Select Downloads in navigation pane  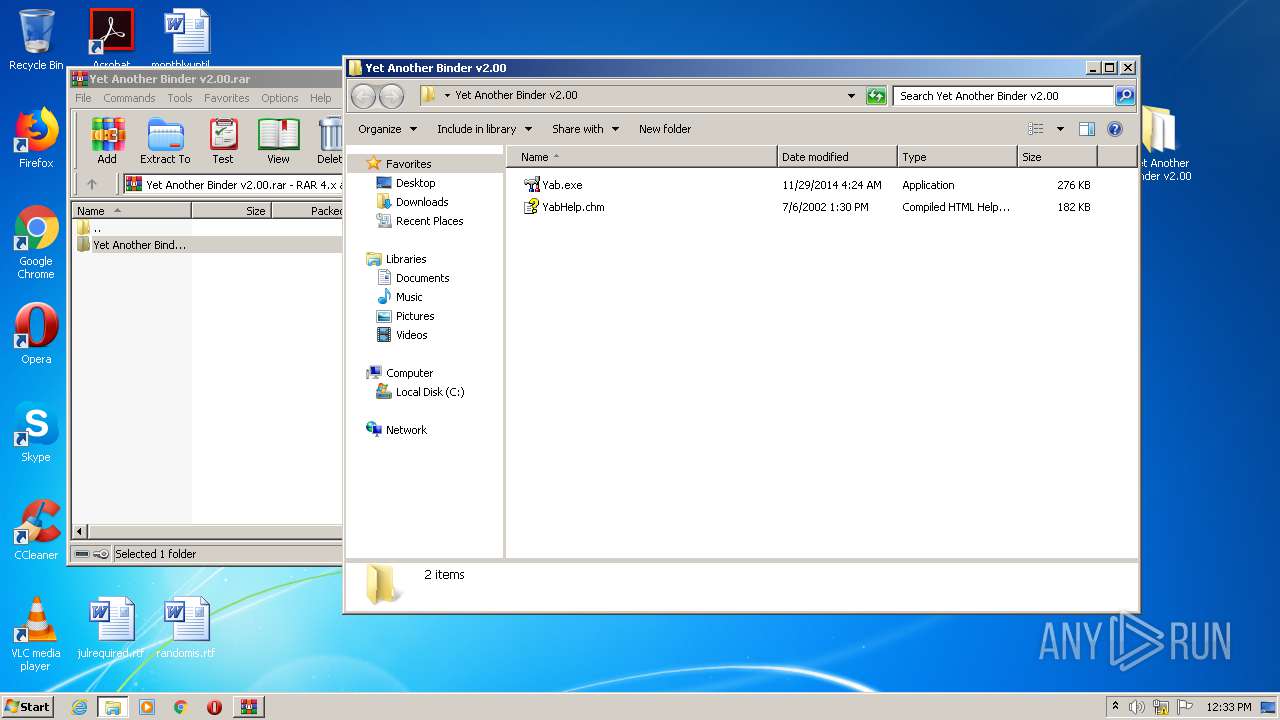pyautogui.click(x=421, y=202)
